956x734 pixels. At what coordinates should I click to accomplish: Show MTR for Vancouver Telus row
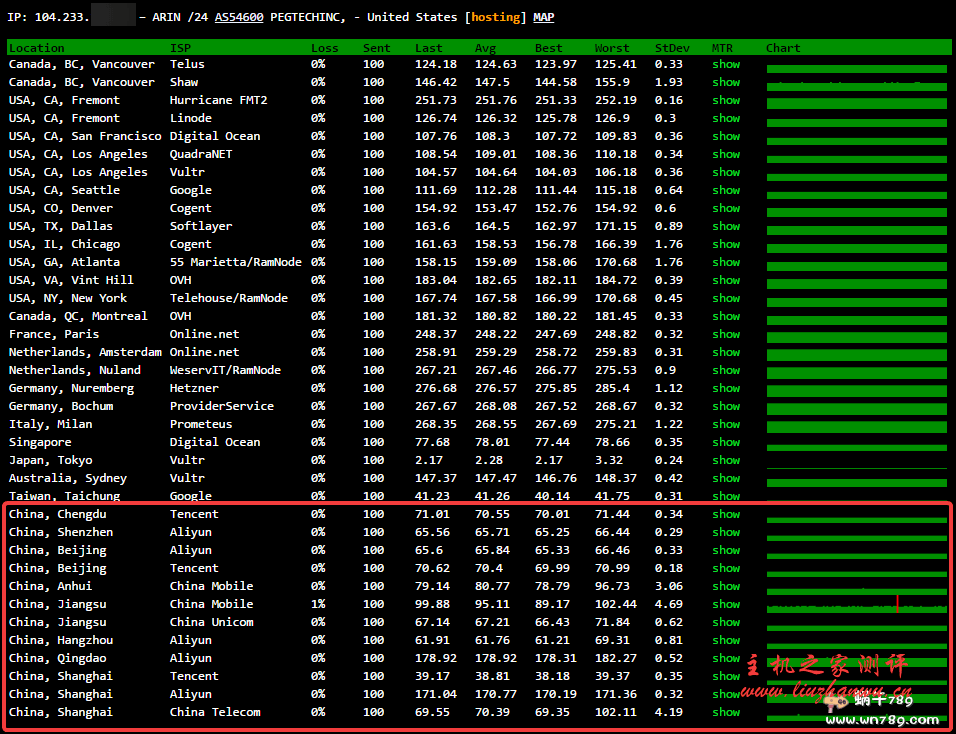[726, 64]
